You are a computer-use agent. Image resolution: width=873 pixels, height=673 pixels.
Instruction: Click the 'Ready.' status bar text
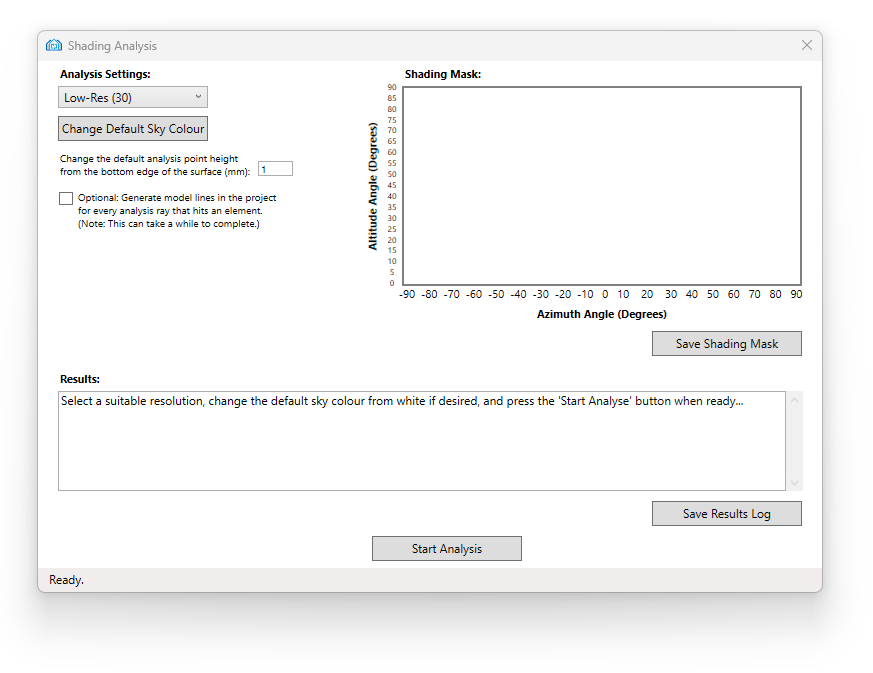(66, 579)
